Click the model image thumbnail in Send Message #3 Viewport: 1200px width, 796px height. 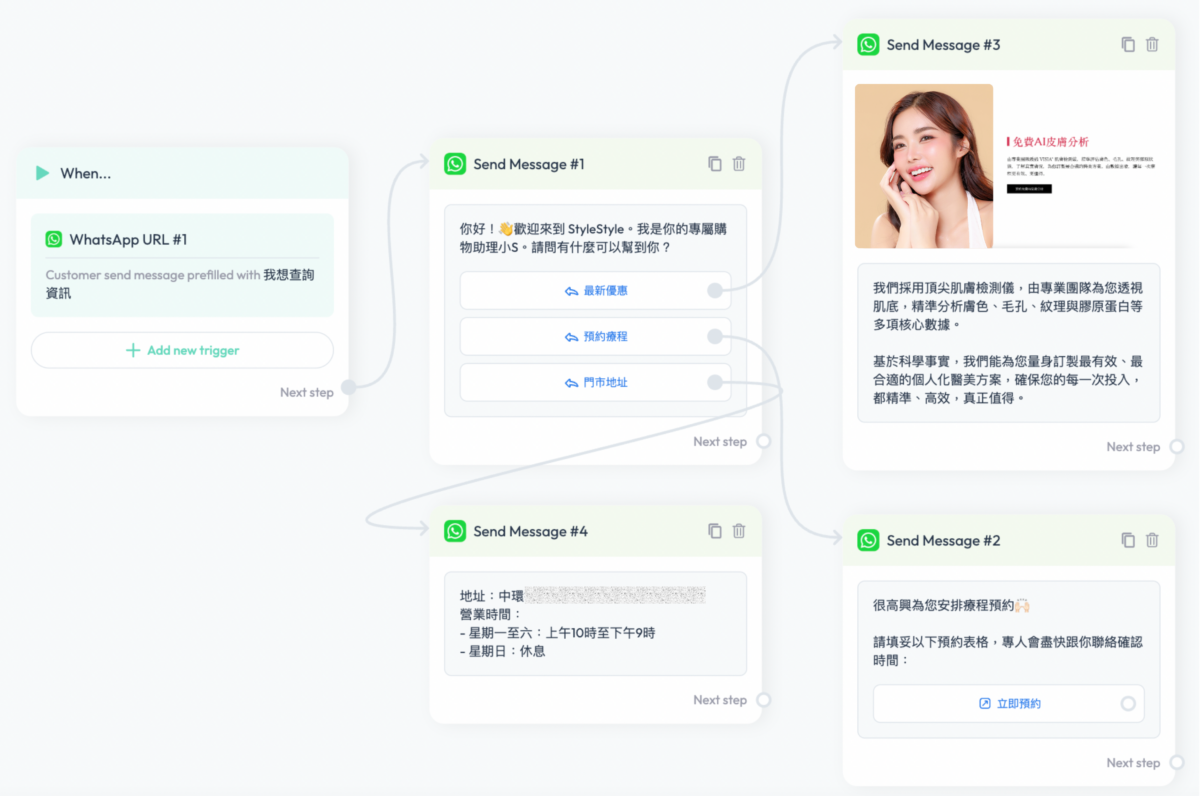[x=923, y=166]
